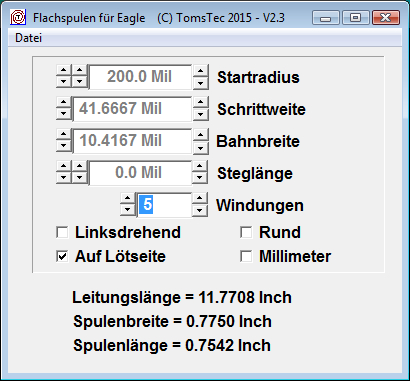The height and width of the screenshot is (382, 411).
Task: Click the Schrittweite label
Action: tap(261, 109)
